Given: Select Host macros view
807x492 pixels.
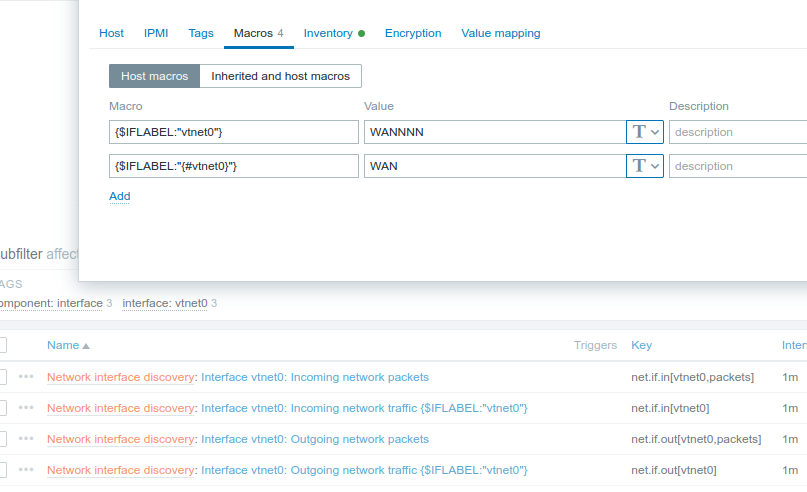Looking at the screenshot, I should (x=154, y=76).
